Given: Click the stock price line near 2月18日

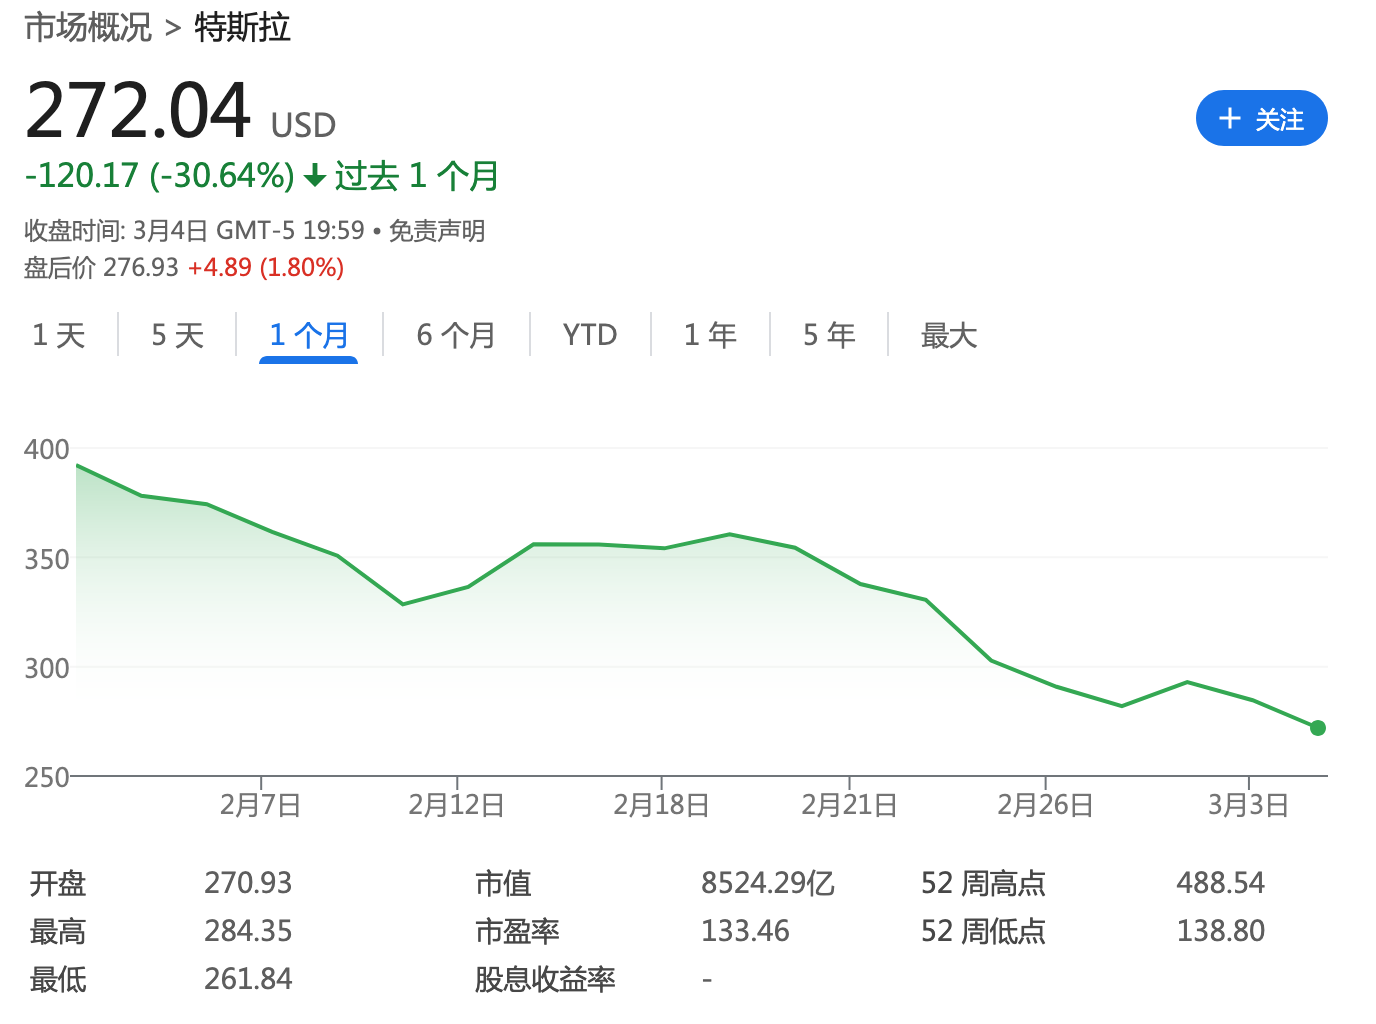Looking at the screenshot, I should [663, 546].
